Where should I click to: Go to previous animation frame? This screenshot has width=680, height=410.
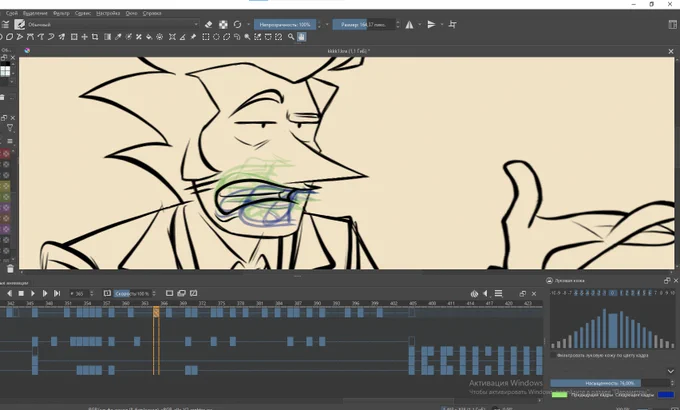(9, 294)
